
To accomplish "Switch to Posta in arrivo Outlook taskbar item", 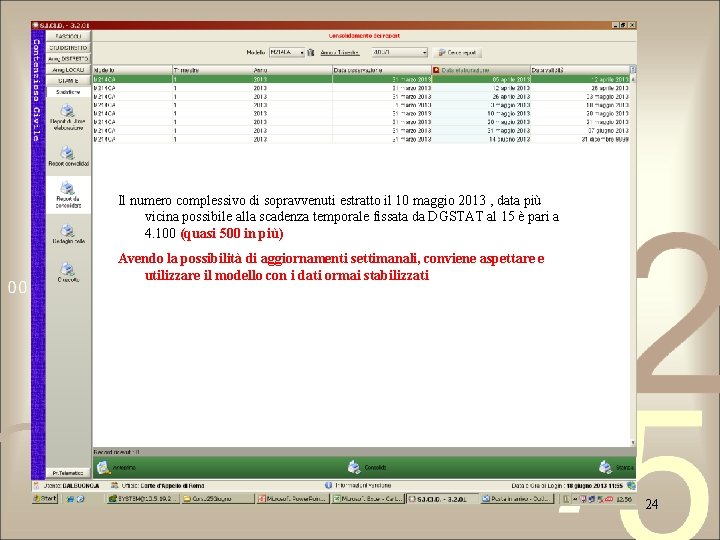I will 517,499.
